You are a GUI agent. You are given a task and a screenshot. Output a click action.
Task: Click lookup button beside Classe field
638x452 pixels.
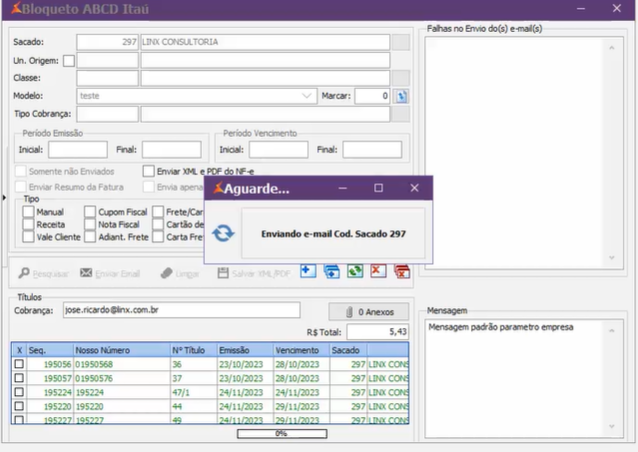pos(401,78)
